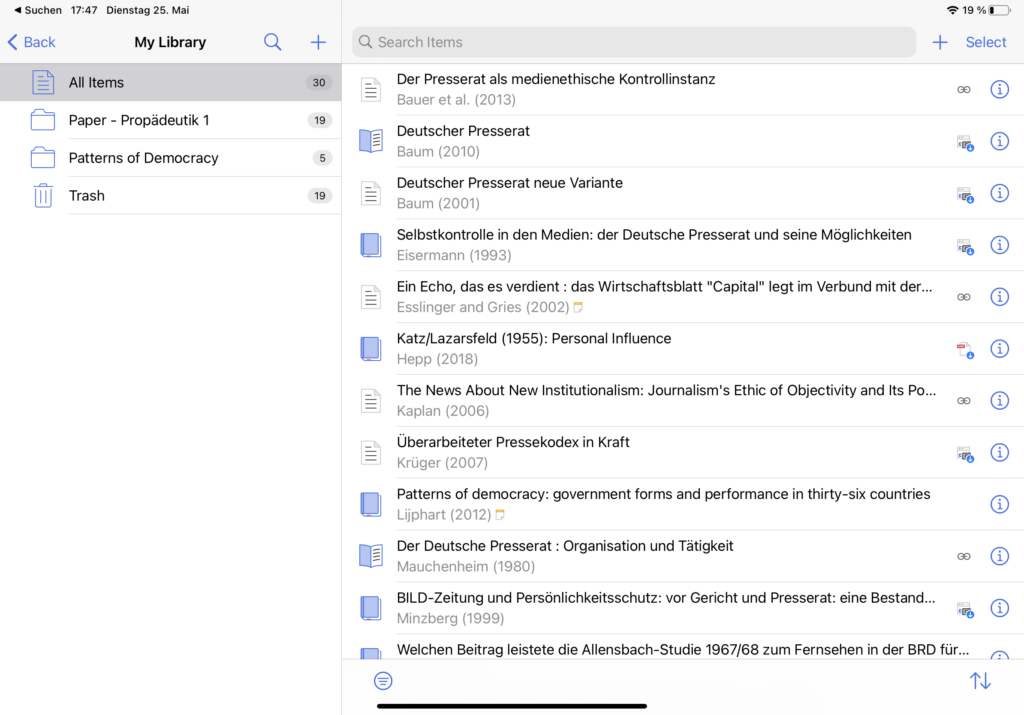This screenshot has width=1024, height=715.
Task: Show info for Kaplan 2006 item
Action: tap(1000, 400)
